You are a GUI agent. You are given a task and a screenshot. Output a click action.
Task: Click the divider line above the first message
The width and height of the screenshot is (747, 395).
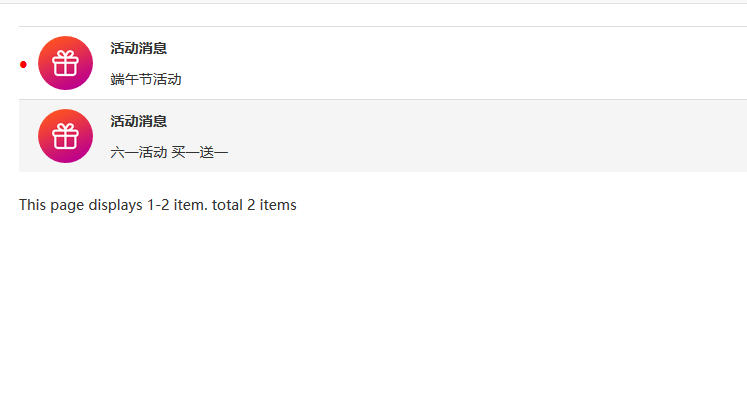click(383, 27)
